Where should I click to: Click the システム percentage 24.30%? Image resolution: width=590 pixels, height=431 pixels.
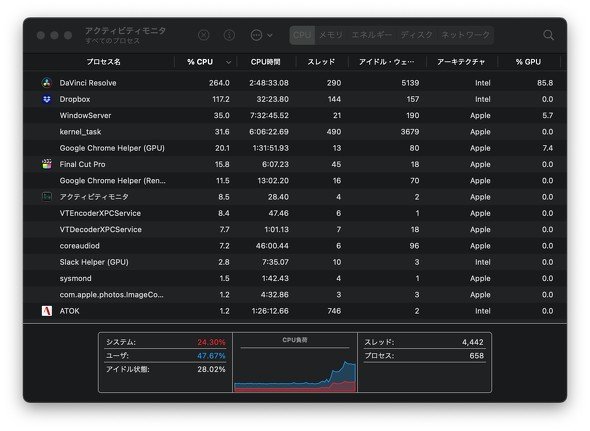click(x=211, y=342)
